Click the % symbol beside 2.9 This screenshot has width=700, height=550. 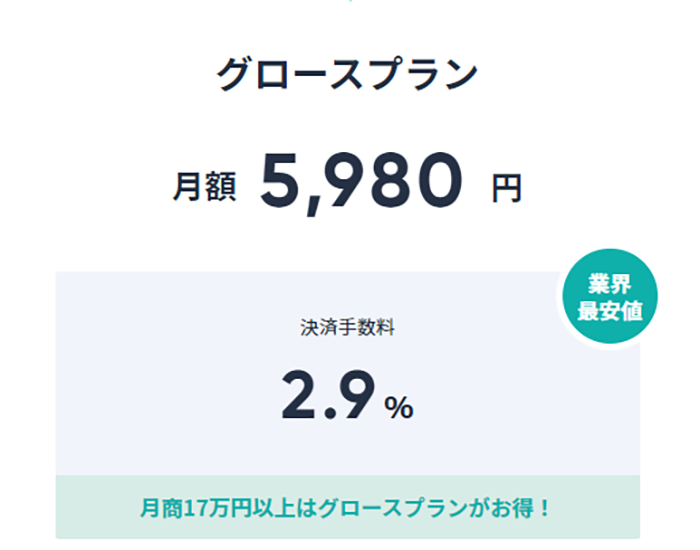coord(400,405)
